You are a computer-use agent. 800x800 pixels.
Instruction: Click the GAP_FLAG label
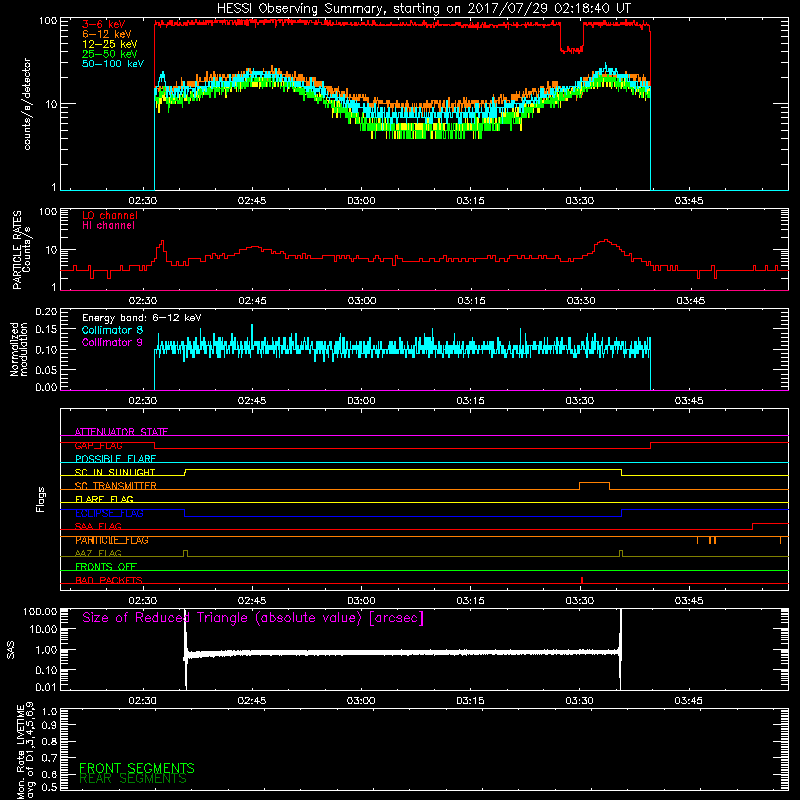tap(98, 445)
